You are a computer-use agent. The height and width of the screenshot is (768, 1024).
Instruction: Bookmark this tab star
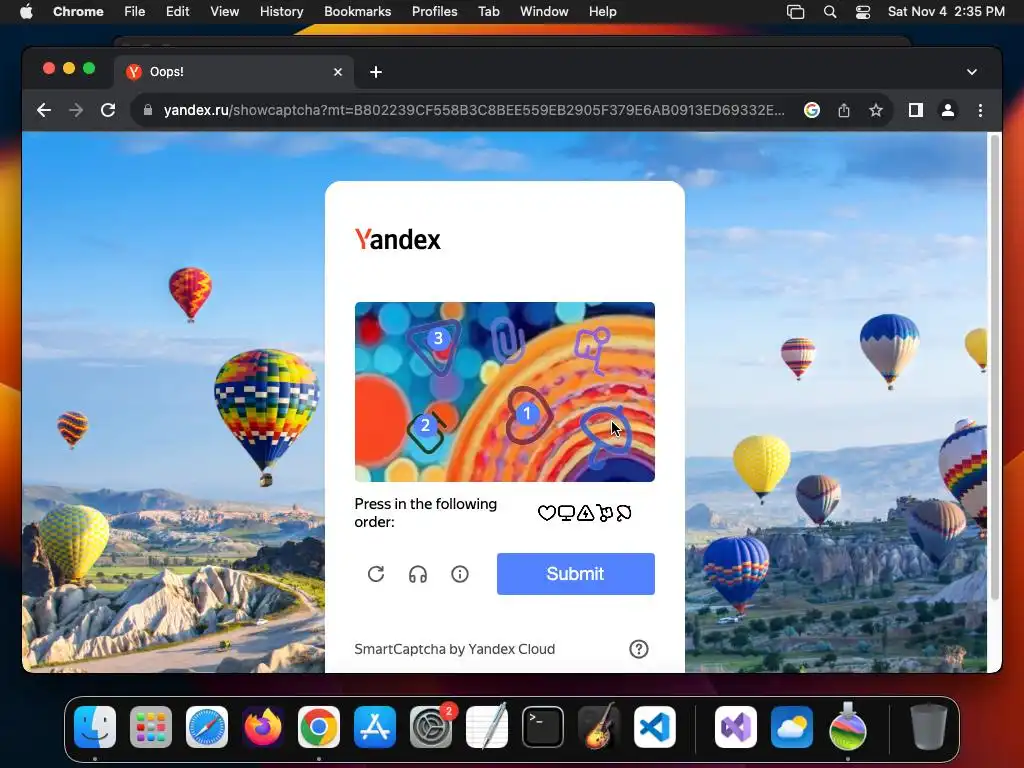point(876,110)
